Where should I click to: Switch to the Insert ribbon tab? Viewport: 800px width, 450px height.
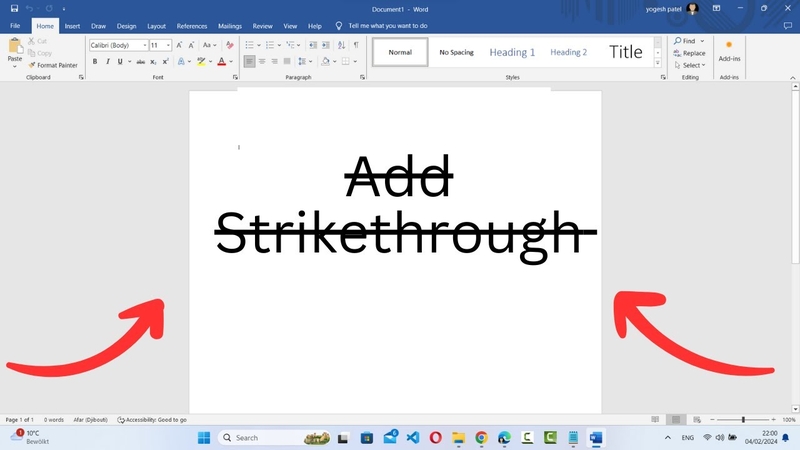tap(72, 26)
